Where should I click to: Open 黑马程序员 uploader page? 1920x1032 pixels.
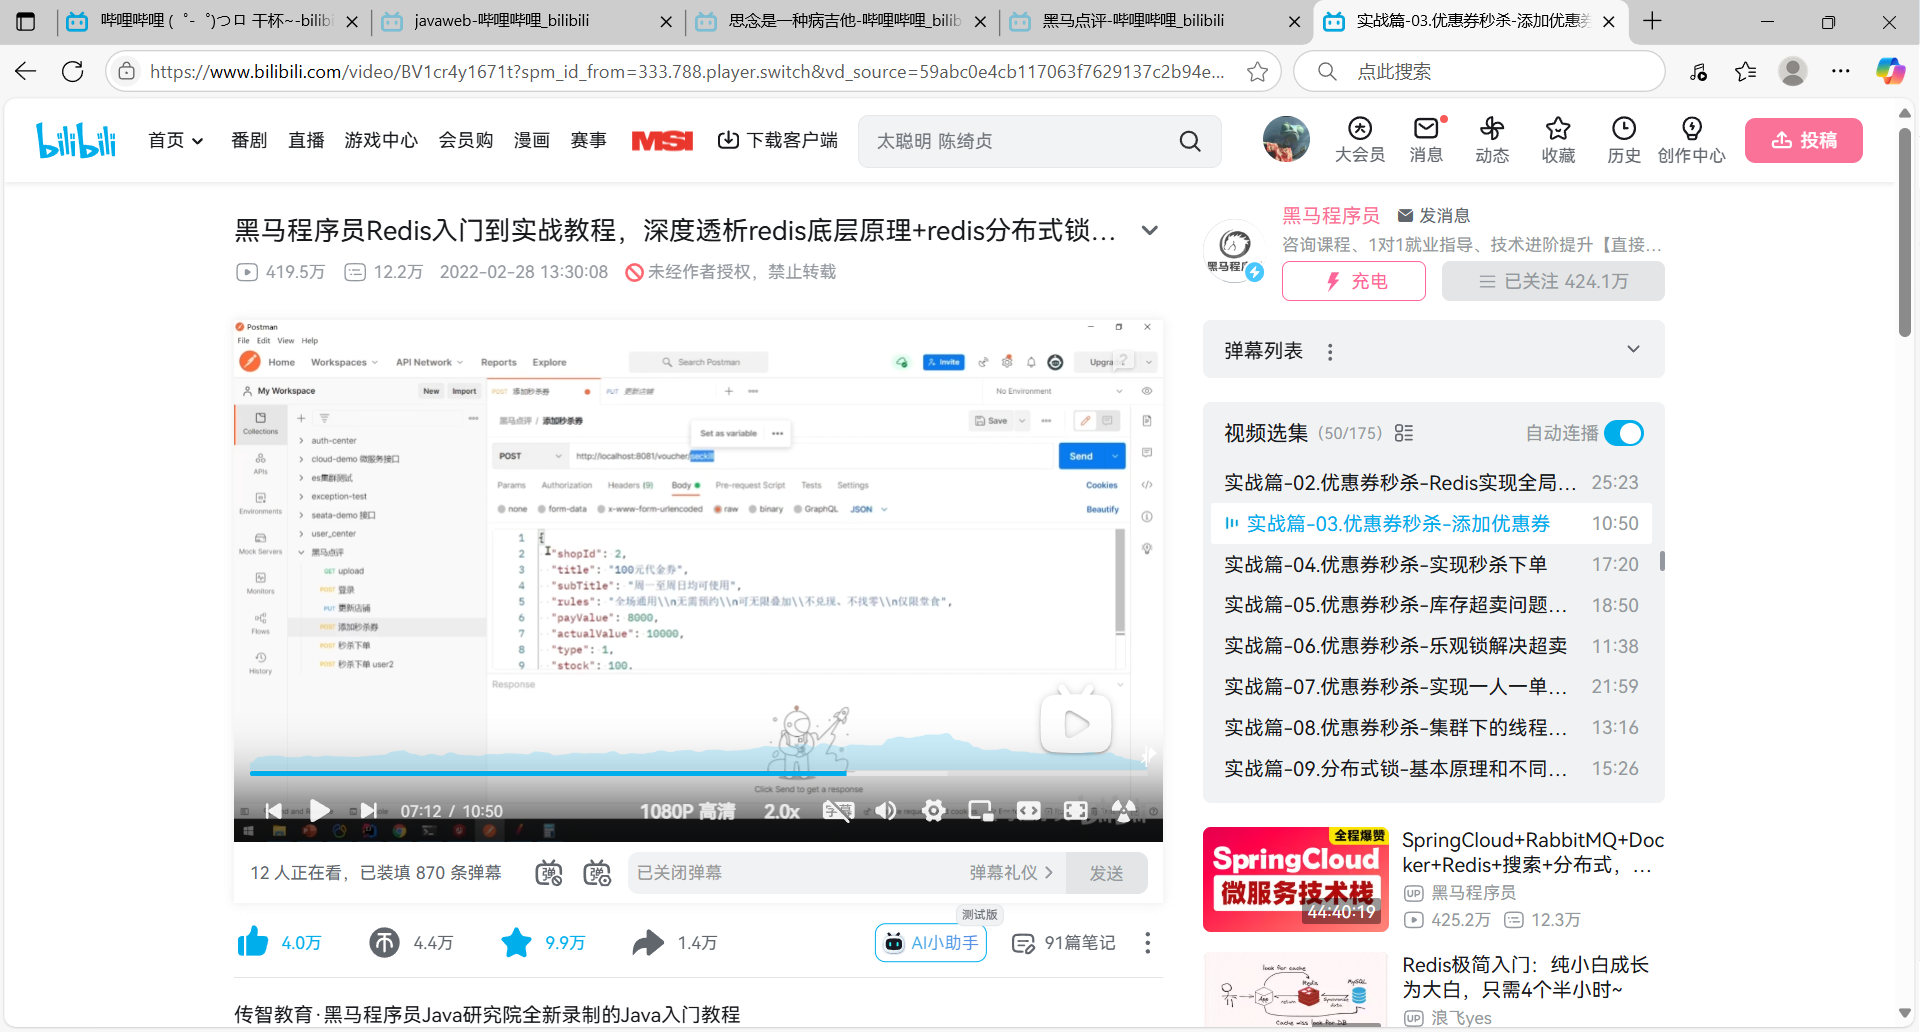[x=1330, y=215]
